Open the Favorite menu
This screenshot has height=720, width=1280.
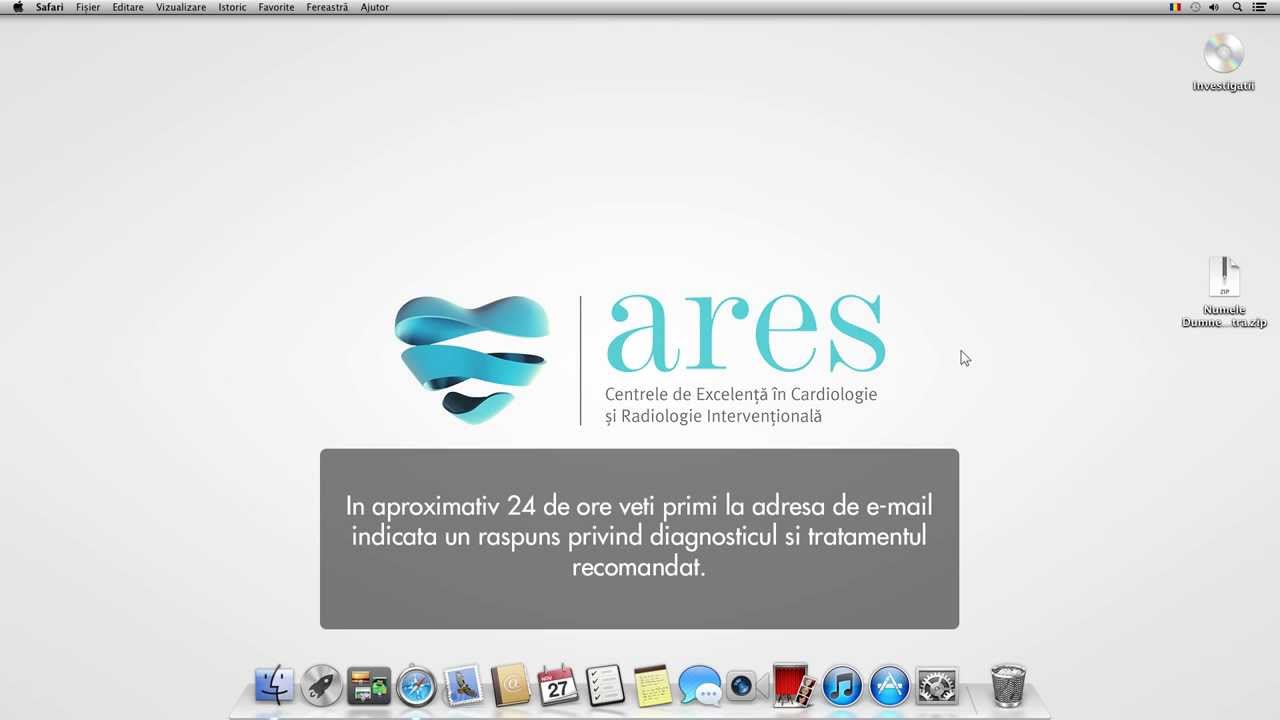[276, 7]
